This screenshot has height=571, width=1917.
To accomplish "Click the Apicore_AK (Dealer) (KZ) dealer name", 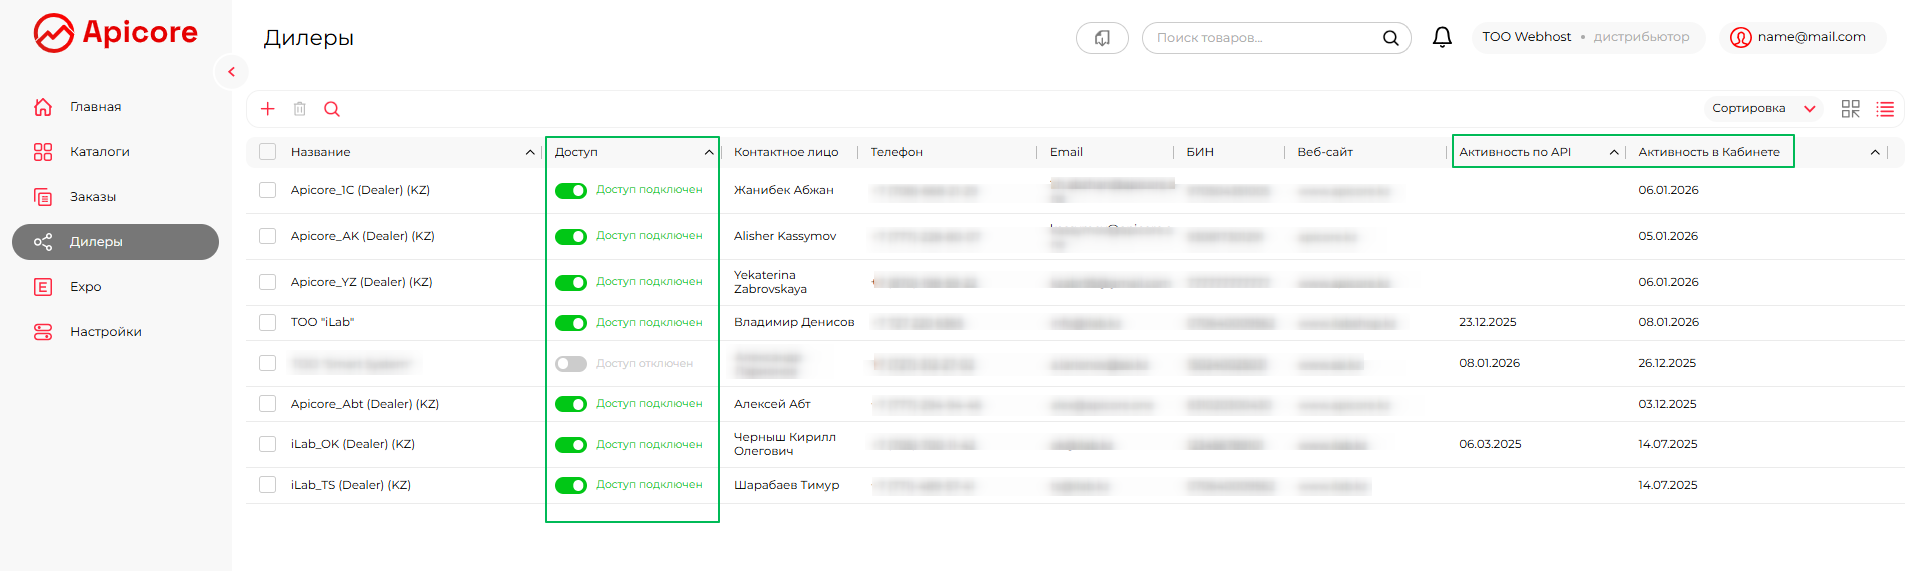I will point(362,236).
